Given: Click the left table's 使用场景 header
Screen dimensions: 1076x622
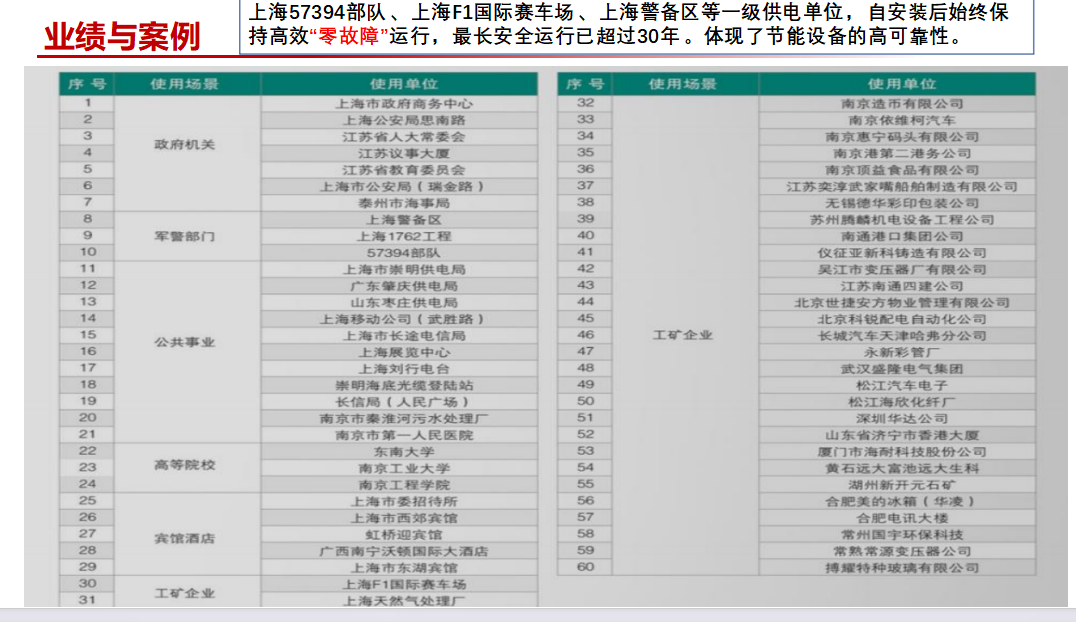Looking at the screenshot, I should click(185, 84).
